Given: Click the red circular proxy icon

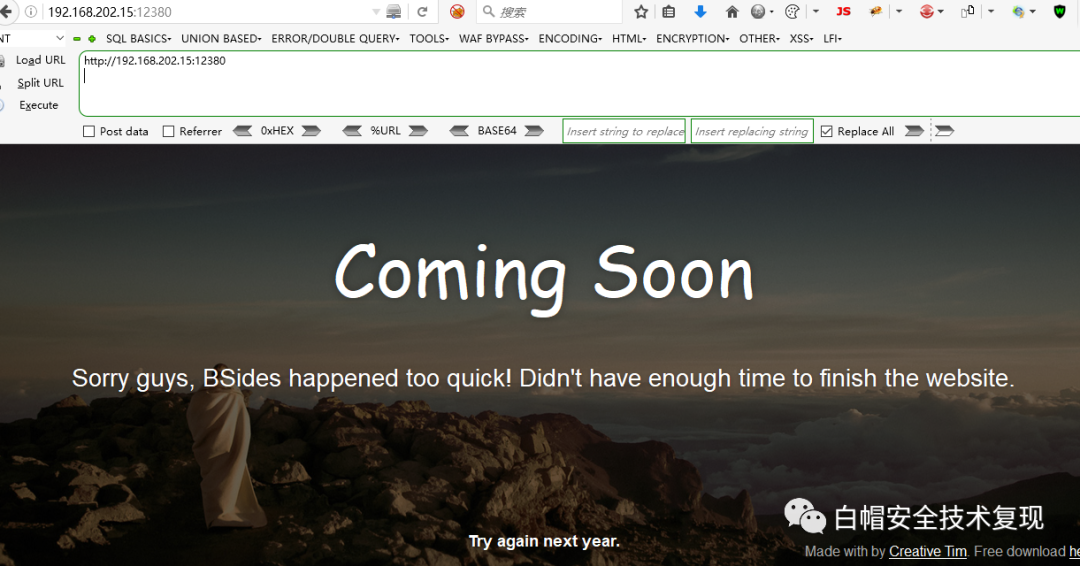Looking at the screenshot, I should [x=927, y=12].
